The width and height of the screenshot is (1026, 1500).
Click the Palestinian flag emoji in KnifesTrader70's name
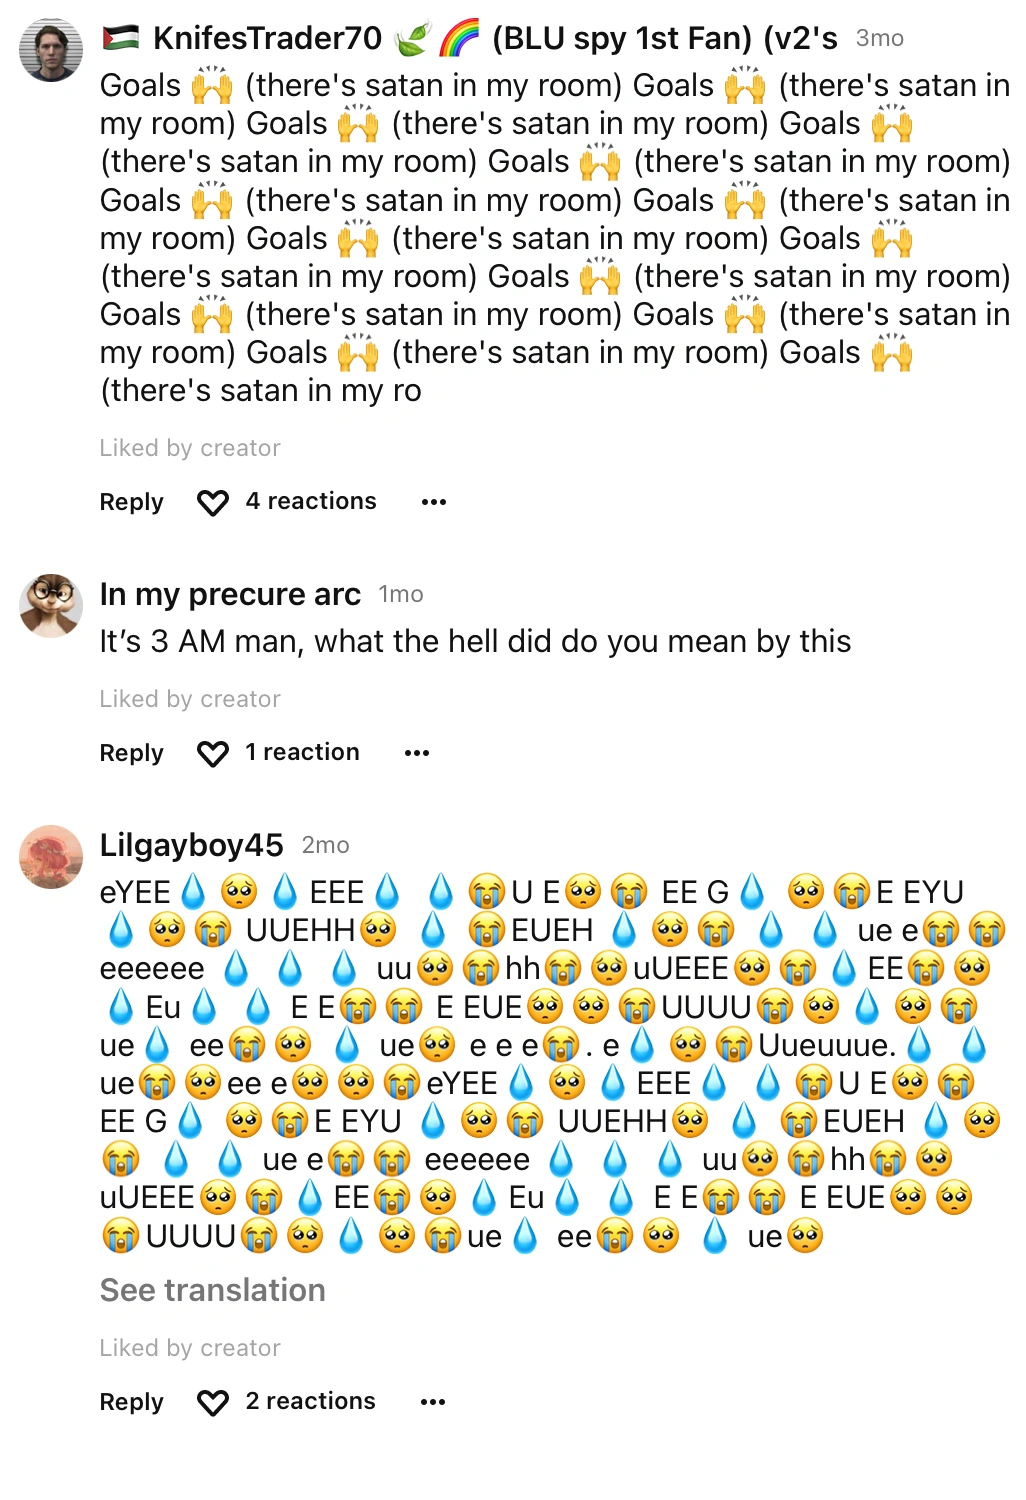point(121,37)
